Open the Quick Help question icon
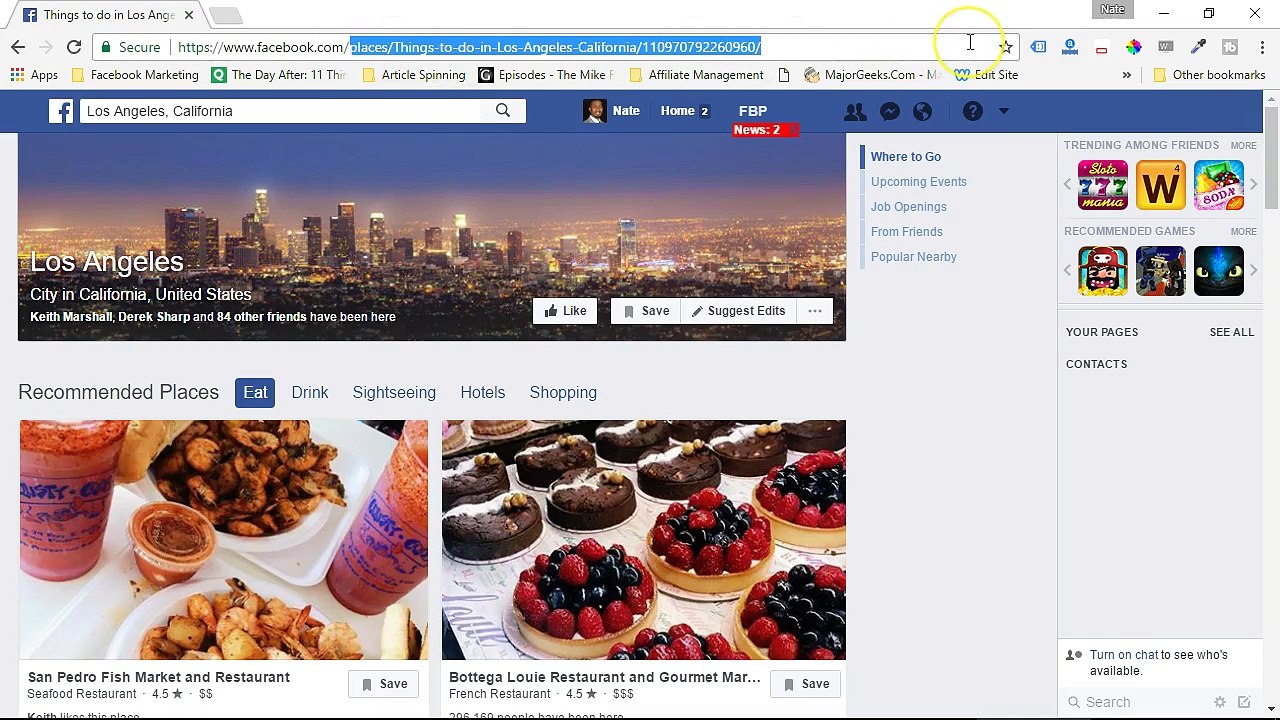 [972, 112]
